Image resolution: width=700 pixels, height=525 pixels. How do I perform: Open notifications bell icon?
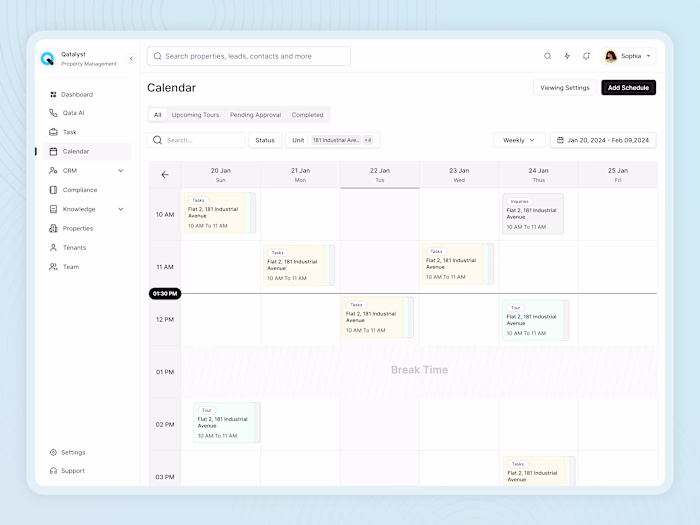click(x=586, y=56)
